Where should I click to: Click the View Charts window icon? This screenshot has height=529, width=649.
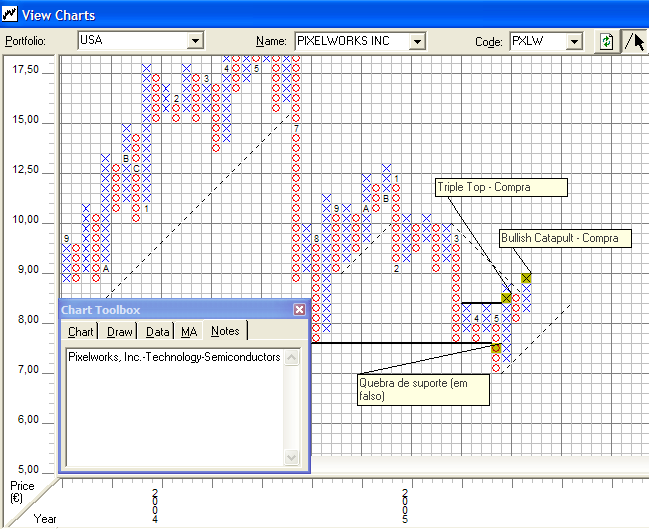pyautogui.click(x=10, y=14)
